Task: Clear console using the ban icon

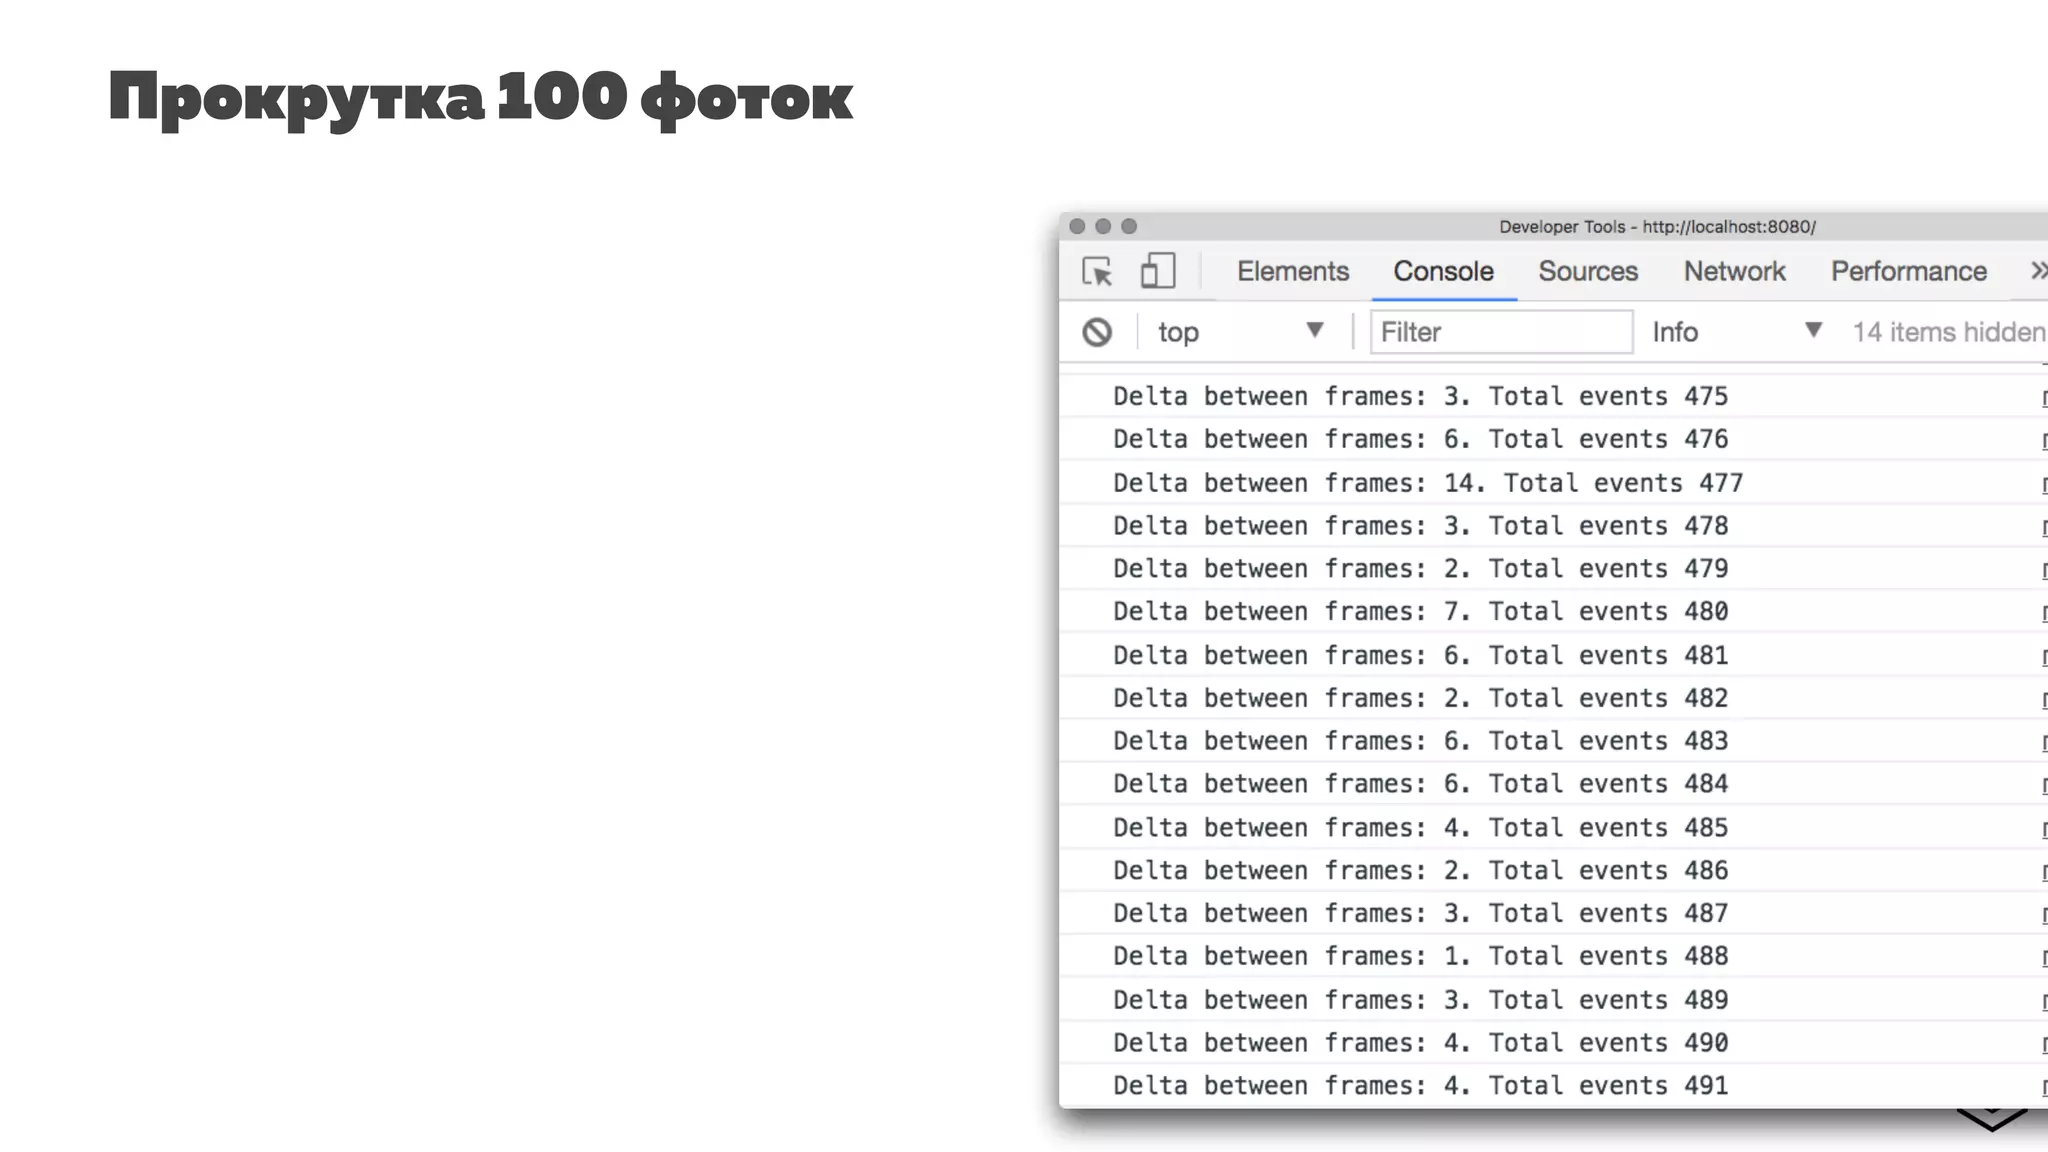Action: coord(1097,332)
